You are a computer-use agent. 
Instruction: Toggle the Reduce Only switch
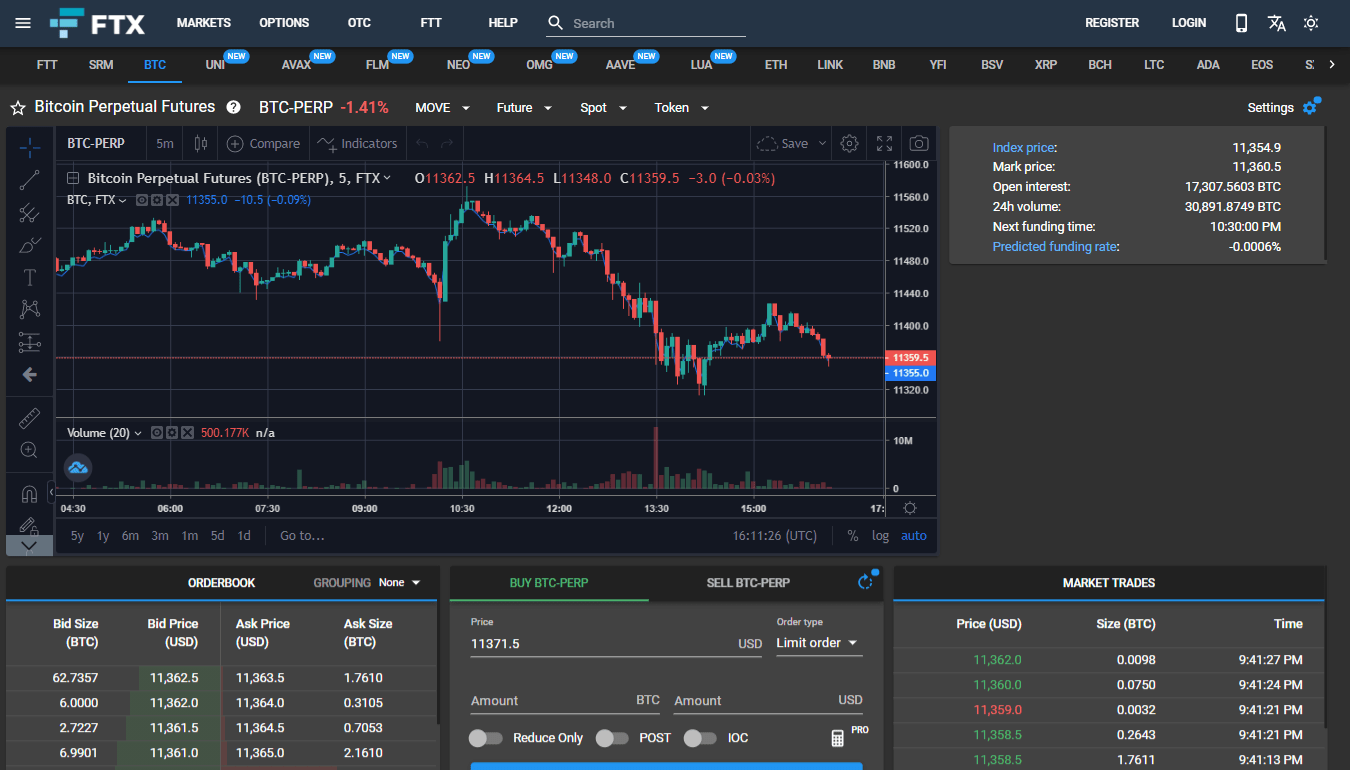pos(485,738)
